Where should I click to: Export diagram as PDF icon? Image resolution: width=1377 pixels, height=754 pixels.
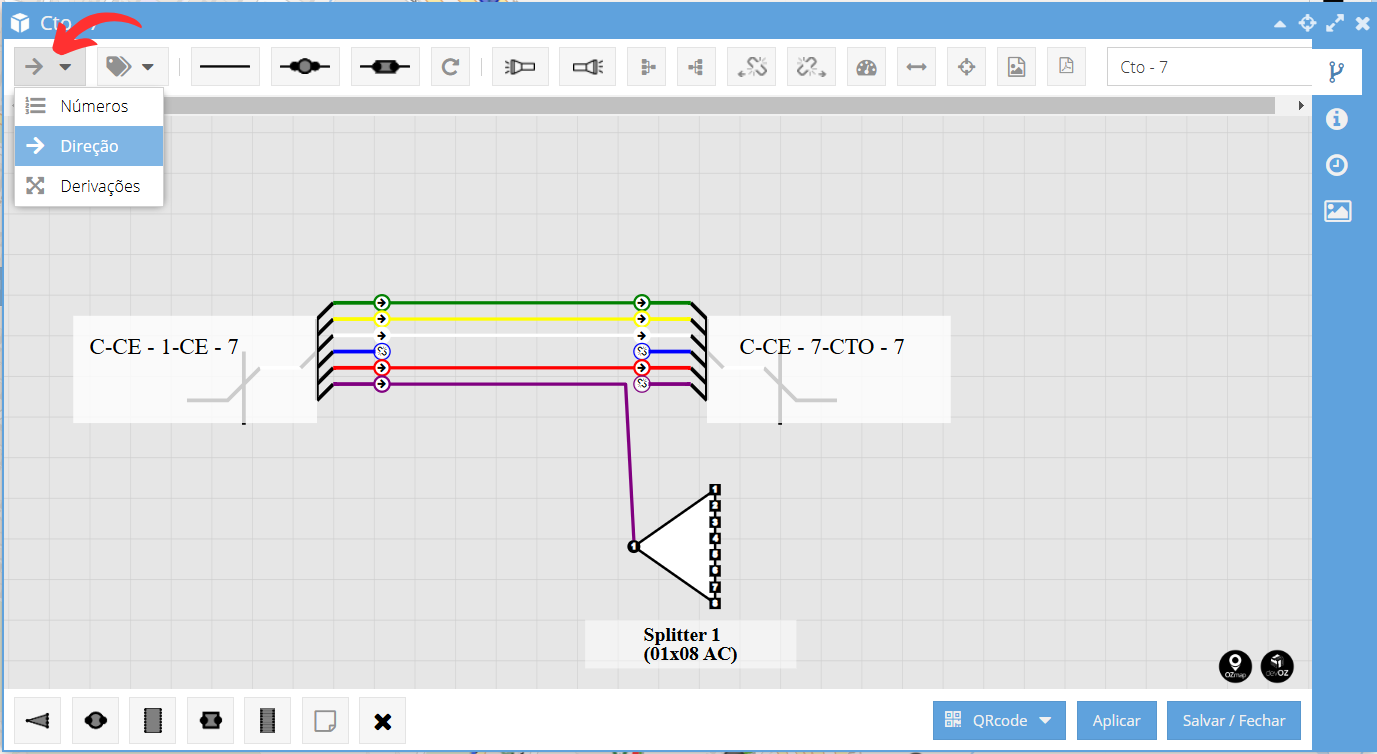click(x=1066, y=67)
